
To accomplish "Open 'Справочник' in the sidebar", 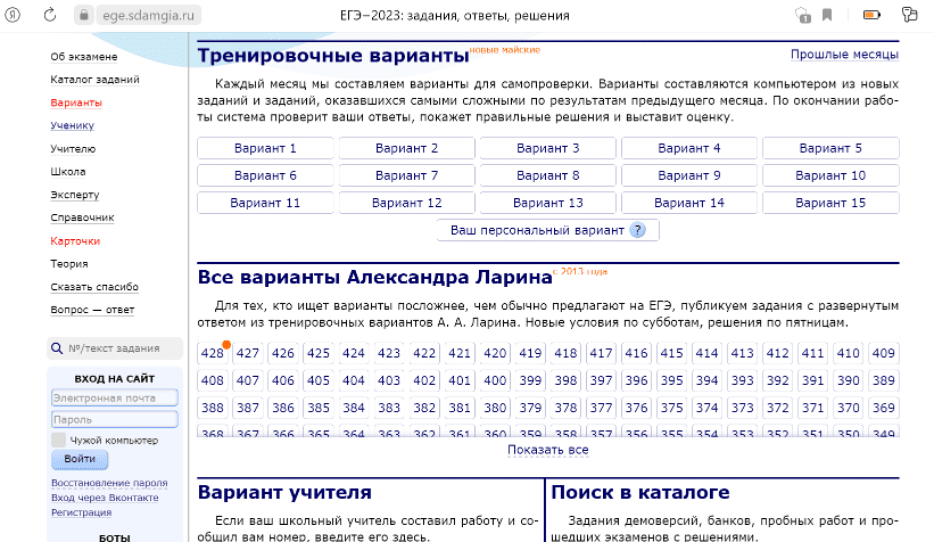I will [82, 217].
